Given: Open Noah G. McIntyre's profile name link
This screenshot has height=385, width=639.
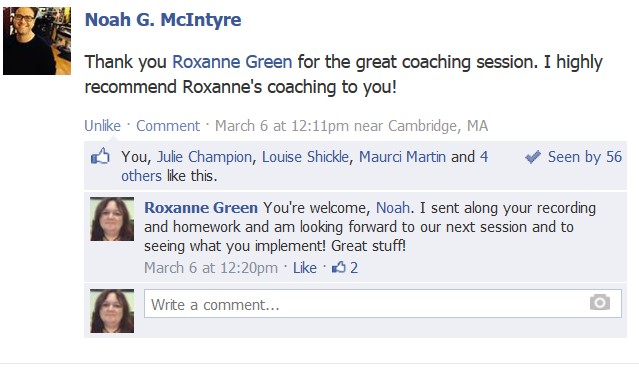Looking at the screenshot, I should [163, 20].
